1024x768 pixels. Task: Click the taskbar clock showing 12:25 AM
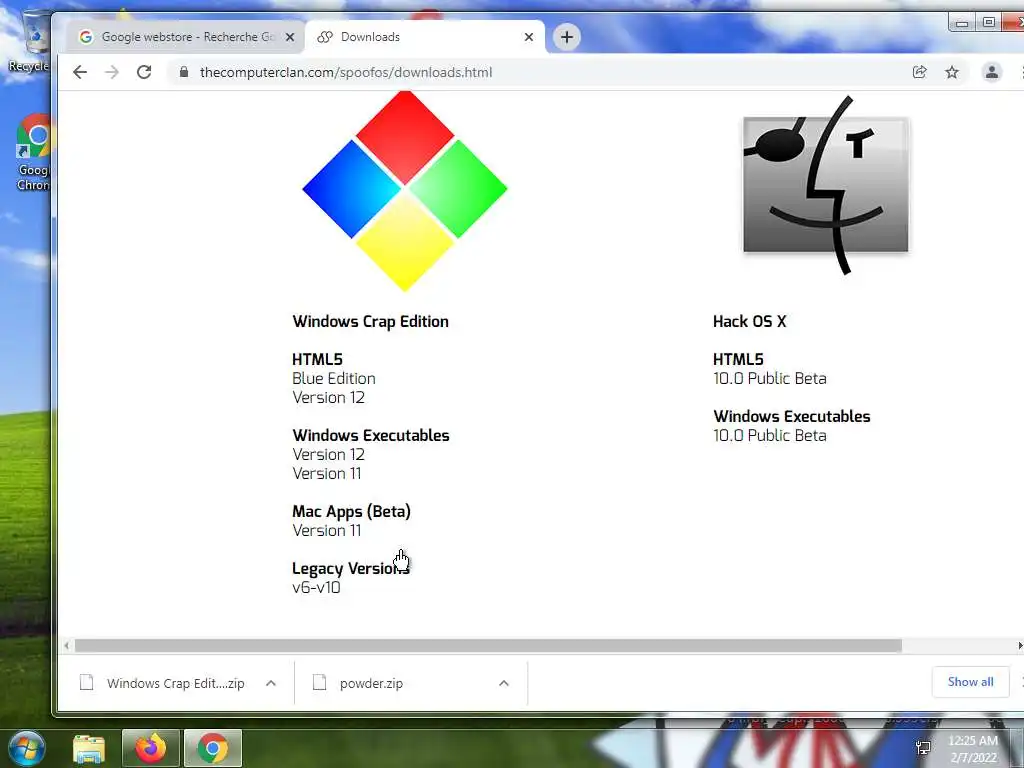click(972, 748)
